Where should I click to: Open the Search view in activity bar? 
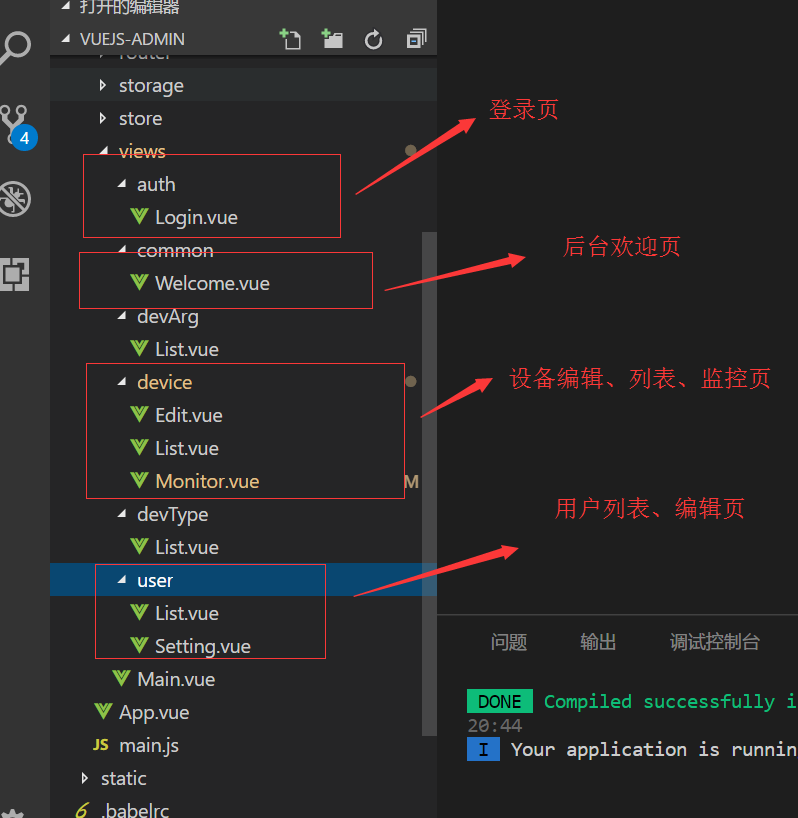click(16, 47)
